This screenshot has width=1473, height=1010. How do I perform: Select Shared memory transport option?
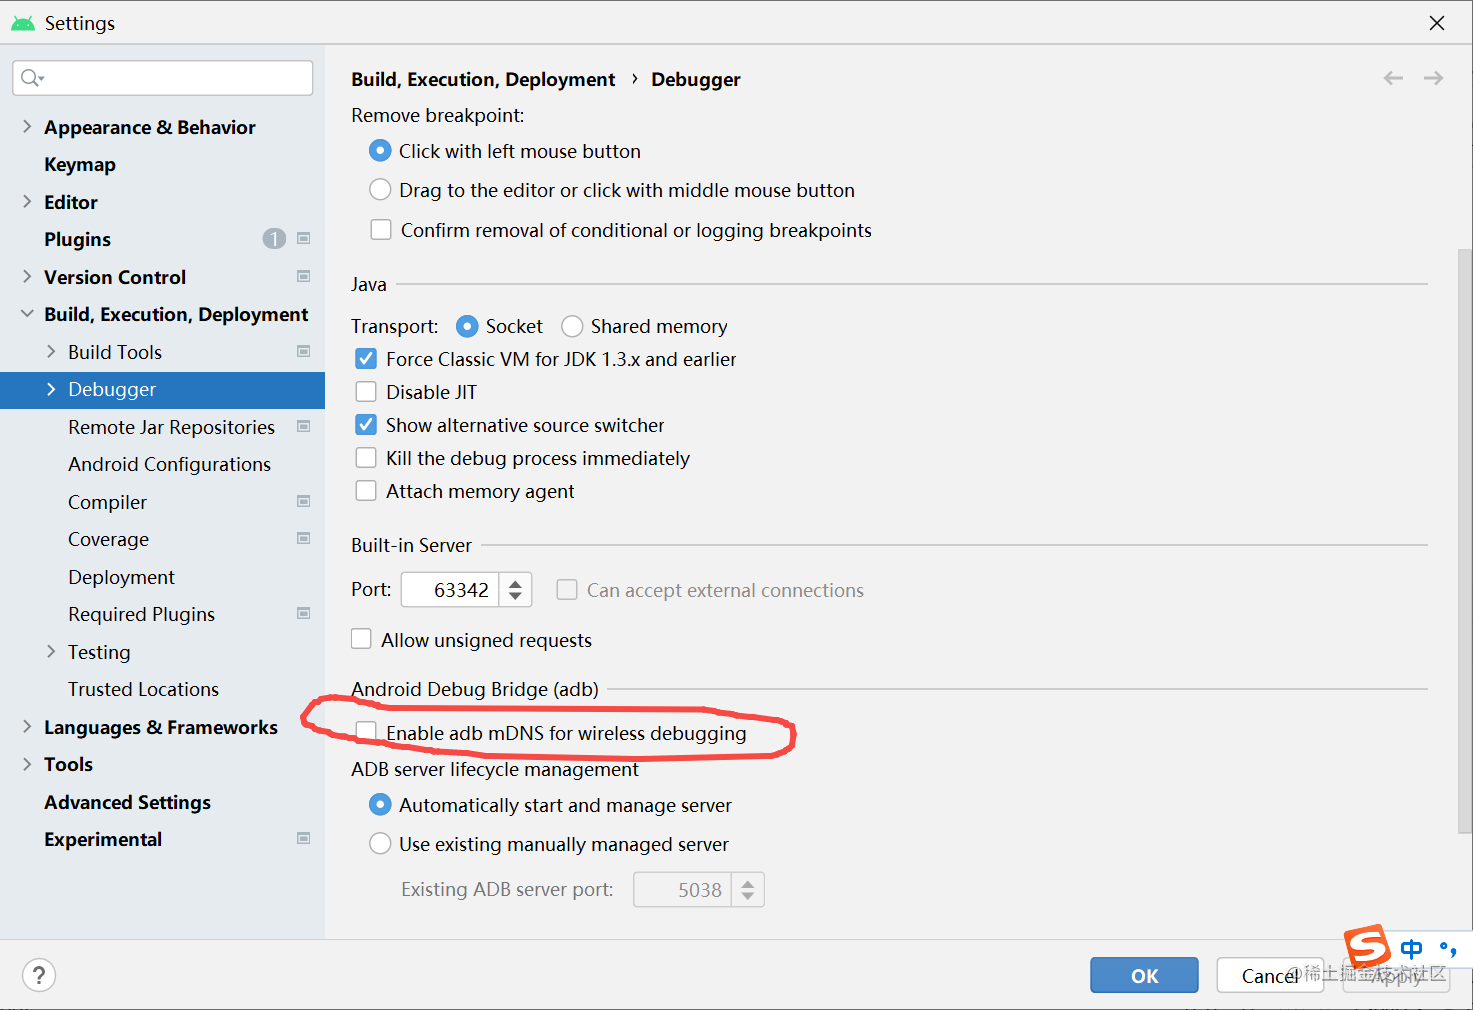click(x=572, y=326)
